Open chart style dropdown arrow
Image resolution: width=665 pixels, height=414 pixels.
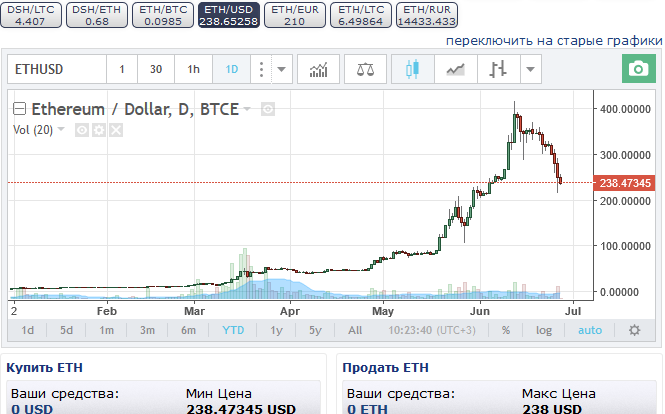tap(531, 69)
